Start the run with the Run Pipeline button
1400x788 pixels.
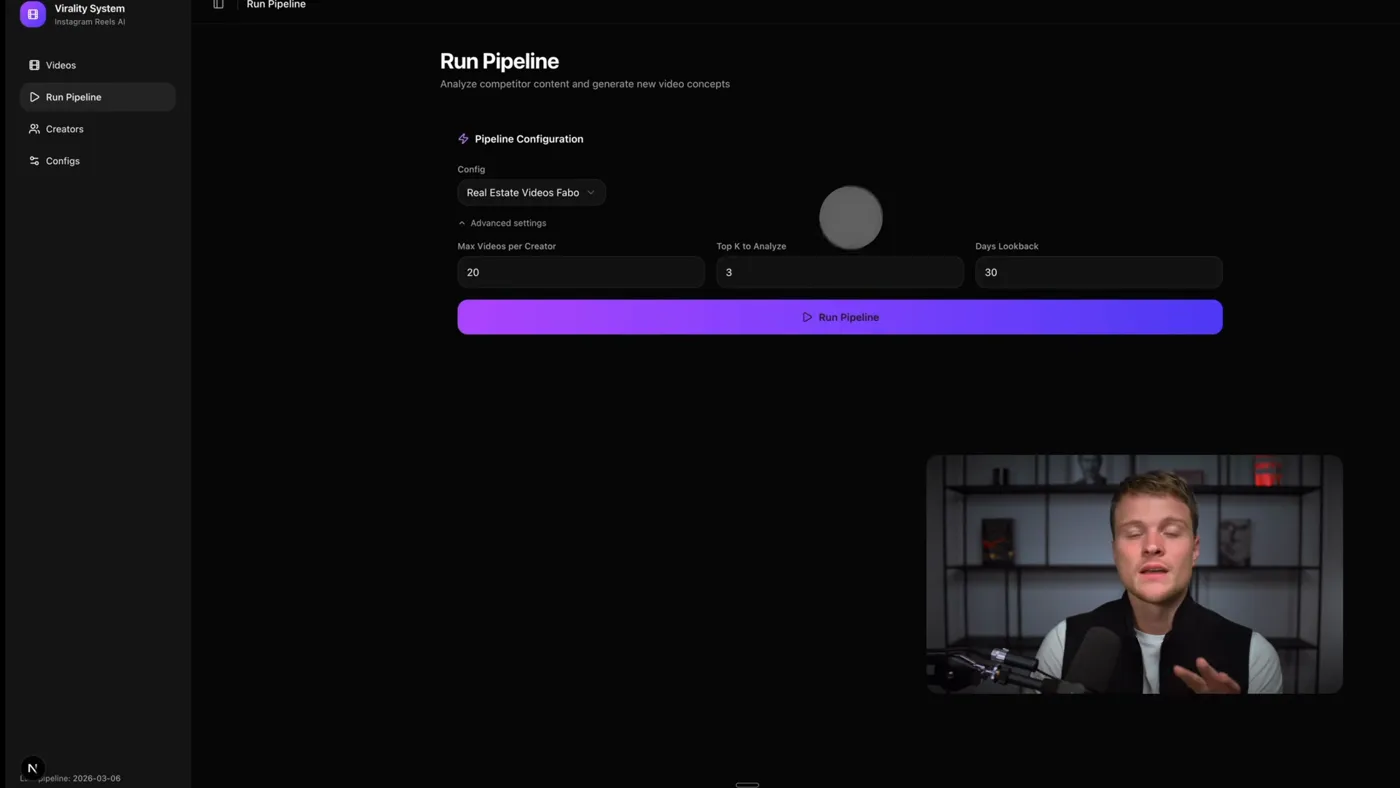tap(840, 317)
